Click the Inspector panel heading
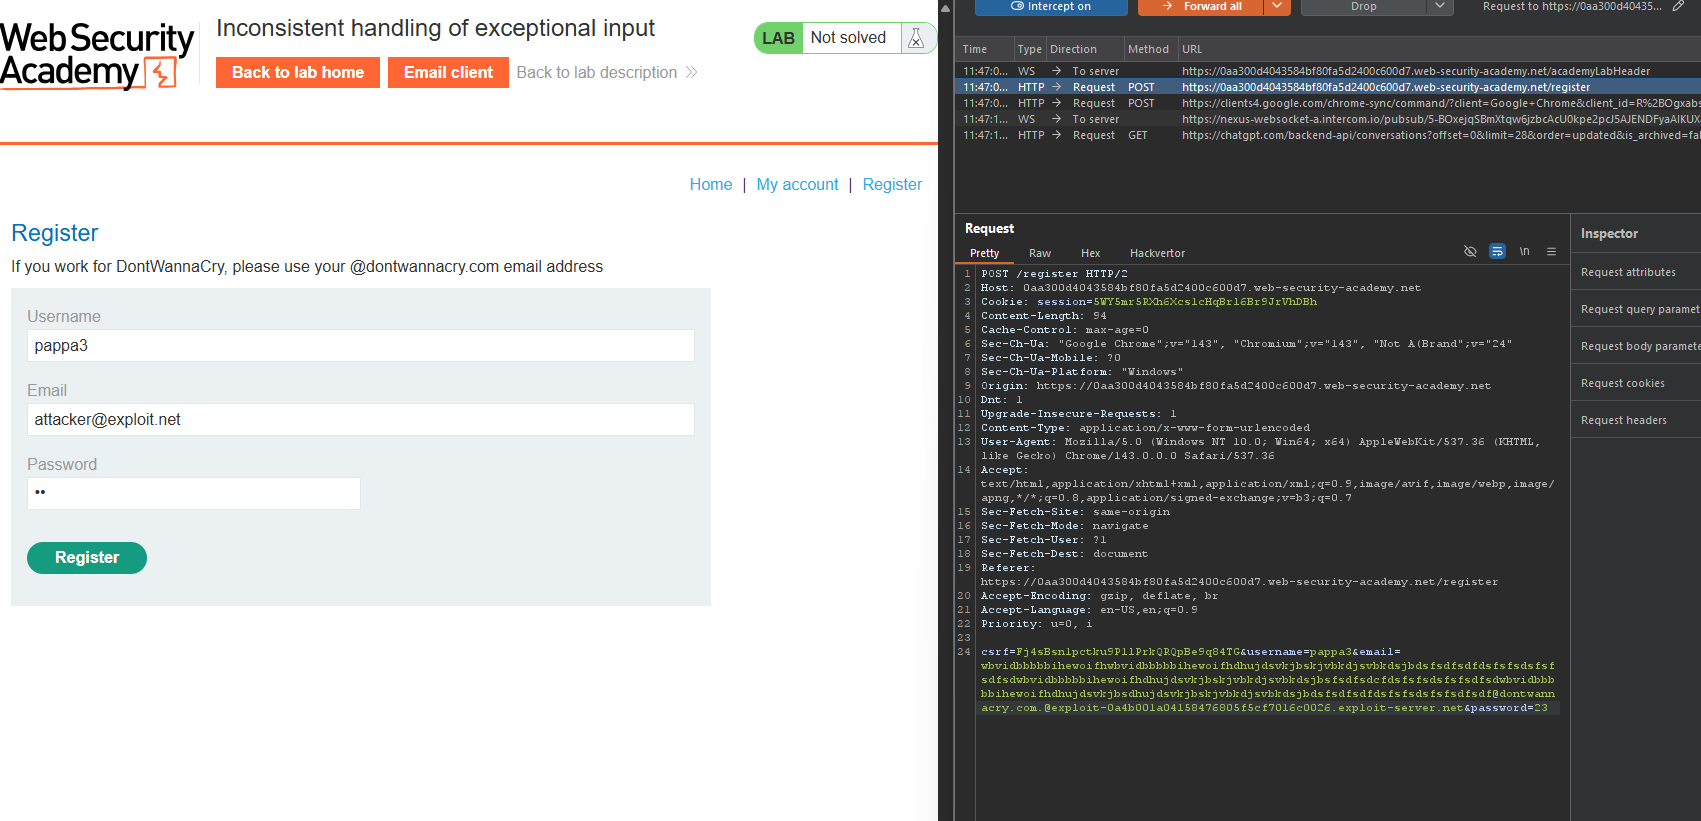The image size is (1701, 821). tap(1609, 233)
